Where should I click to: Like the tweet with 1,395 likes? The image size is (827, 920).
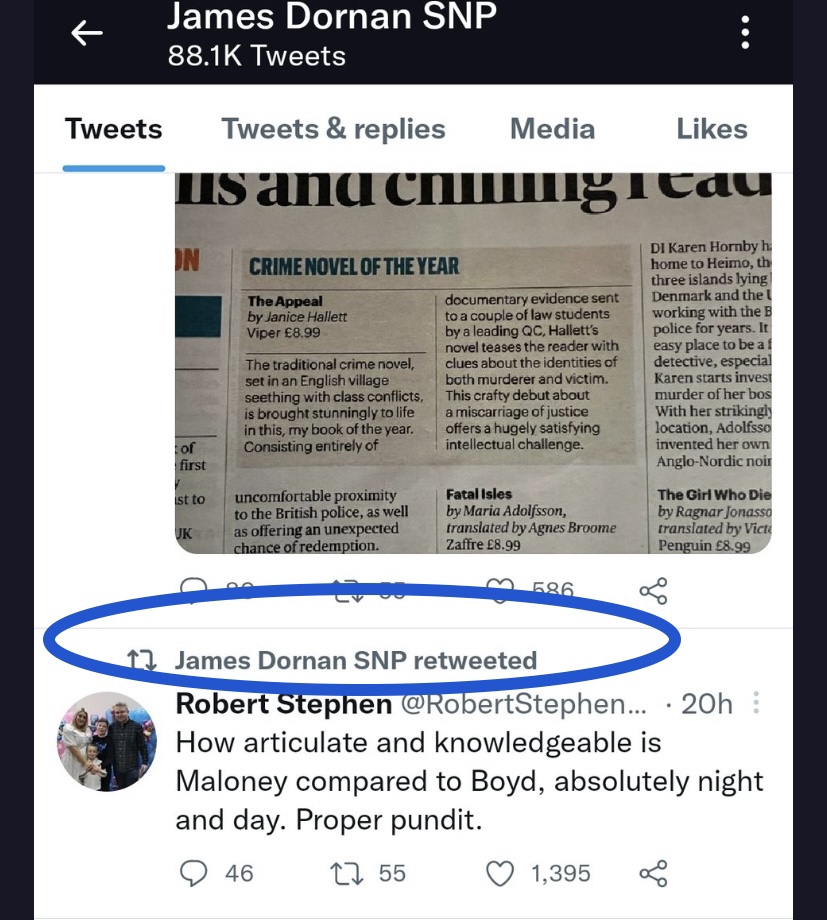[500, 873]
